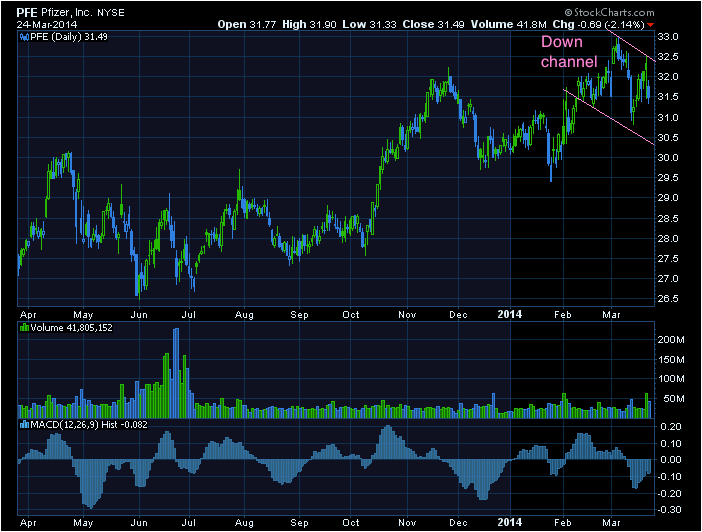Click the 'MACD(12,26,9) Hist -0.082' label
This screenshot has width=702, height=532.
click(x=89, y=425)
